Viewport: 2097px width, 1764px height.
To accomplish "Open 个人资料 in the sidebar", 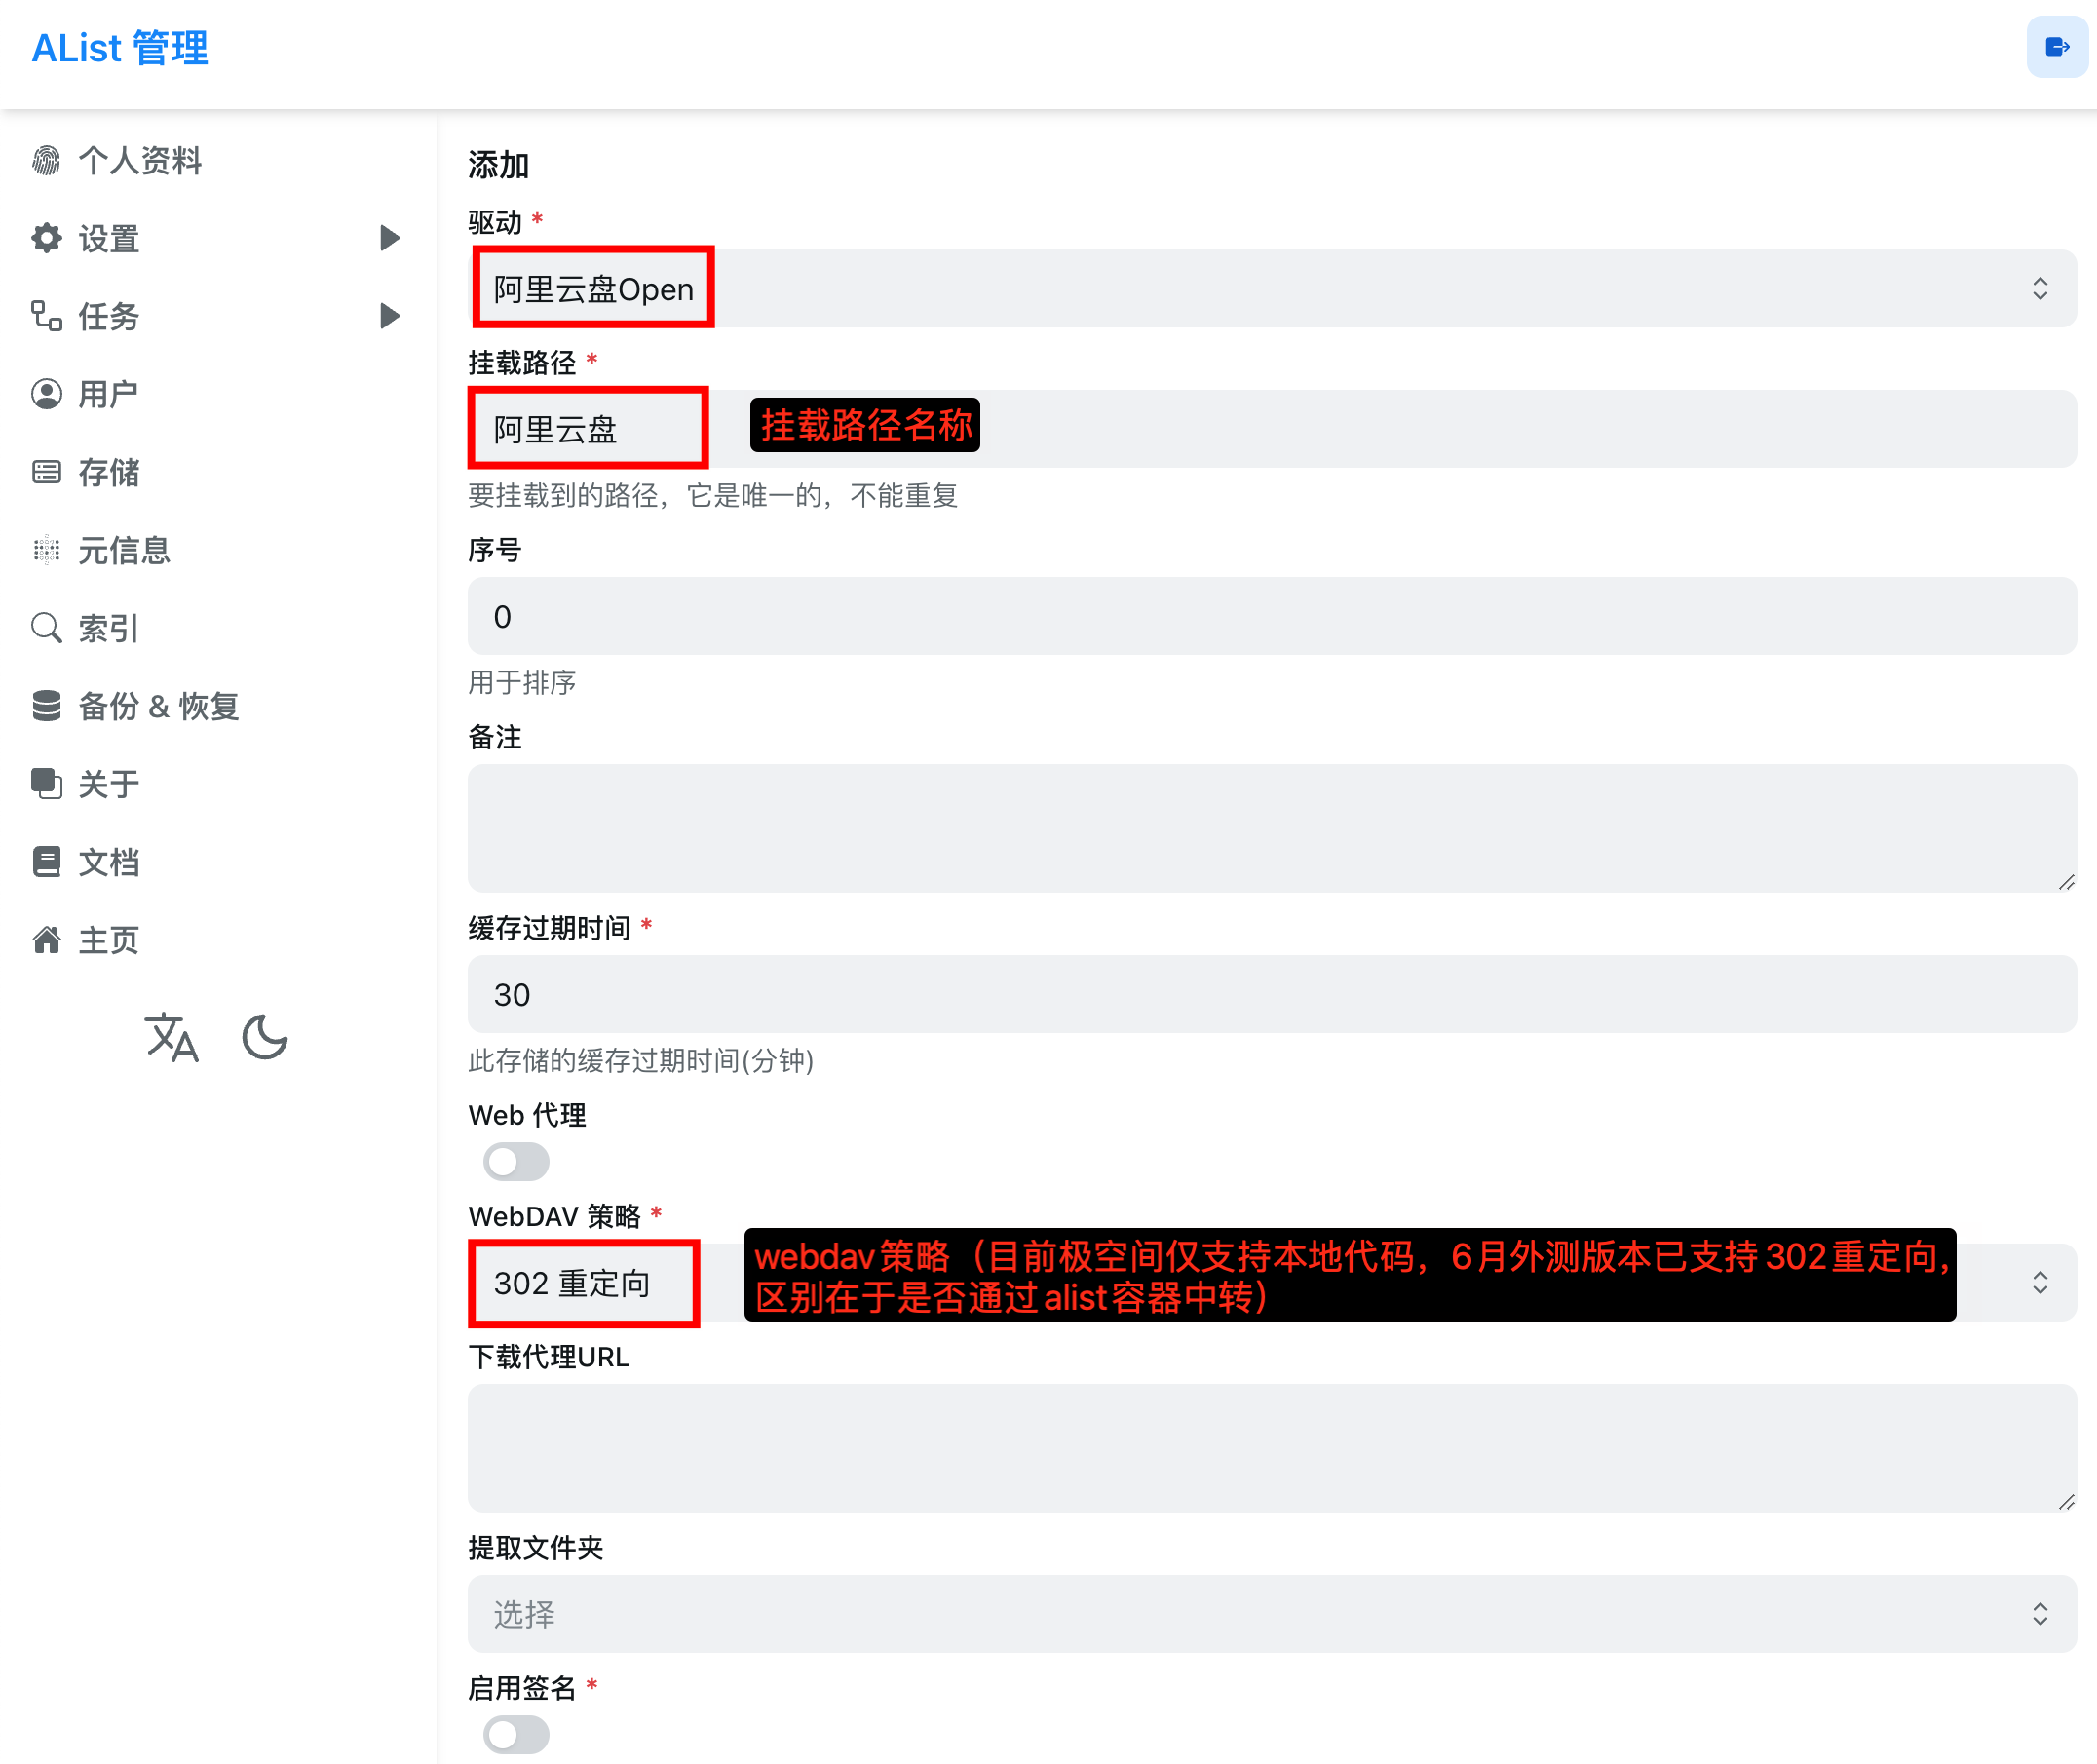I will pyautogui.click(x=140, y=160).
